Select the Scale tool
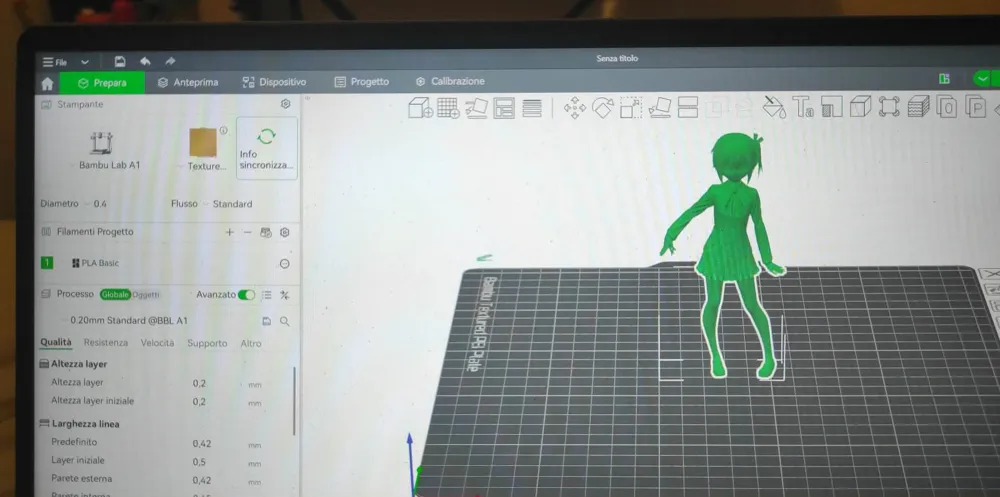This screenshot has width=1000, height=497. [631, 108]
